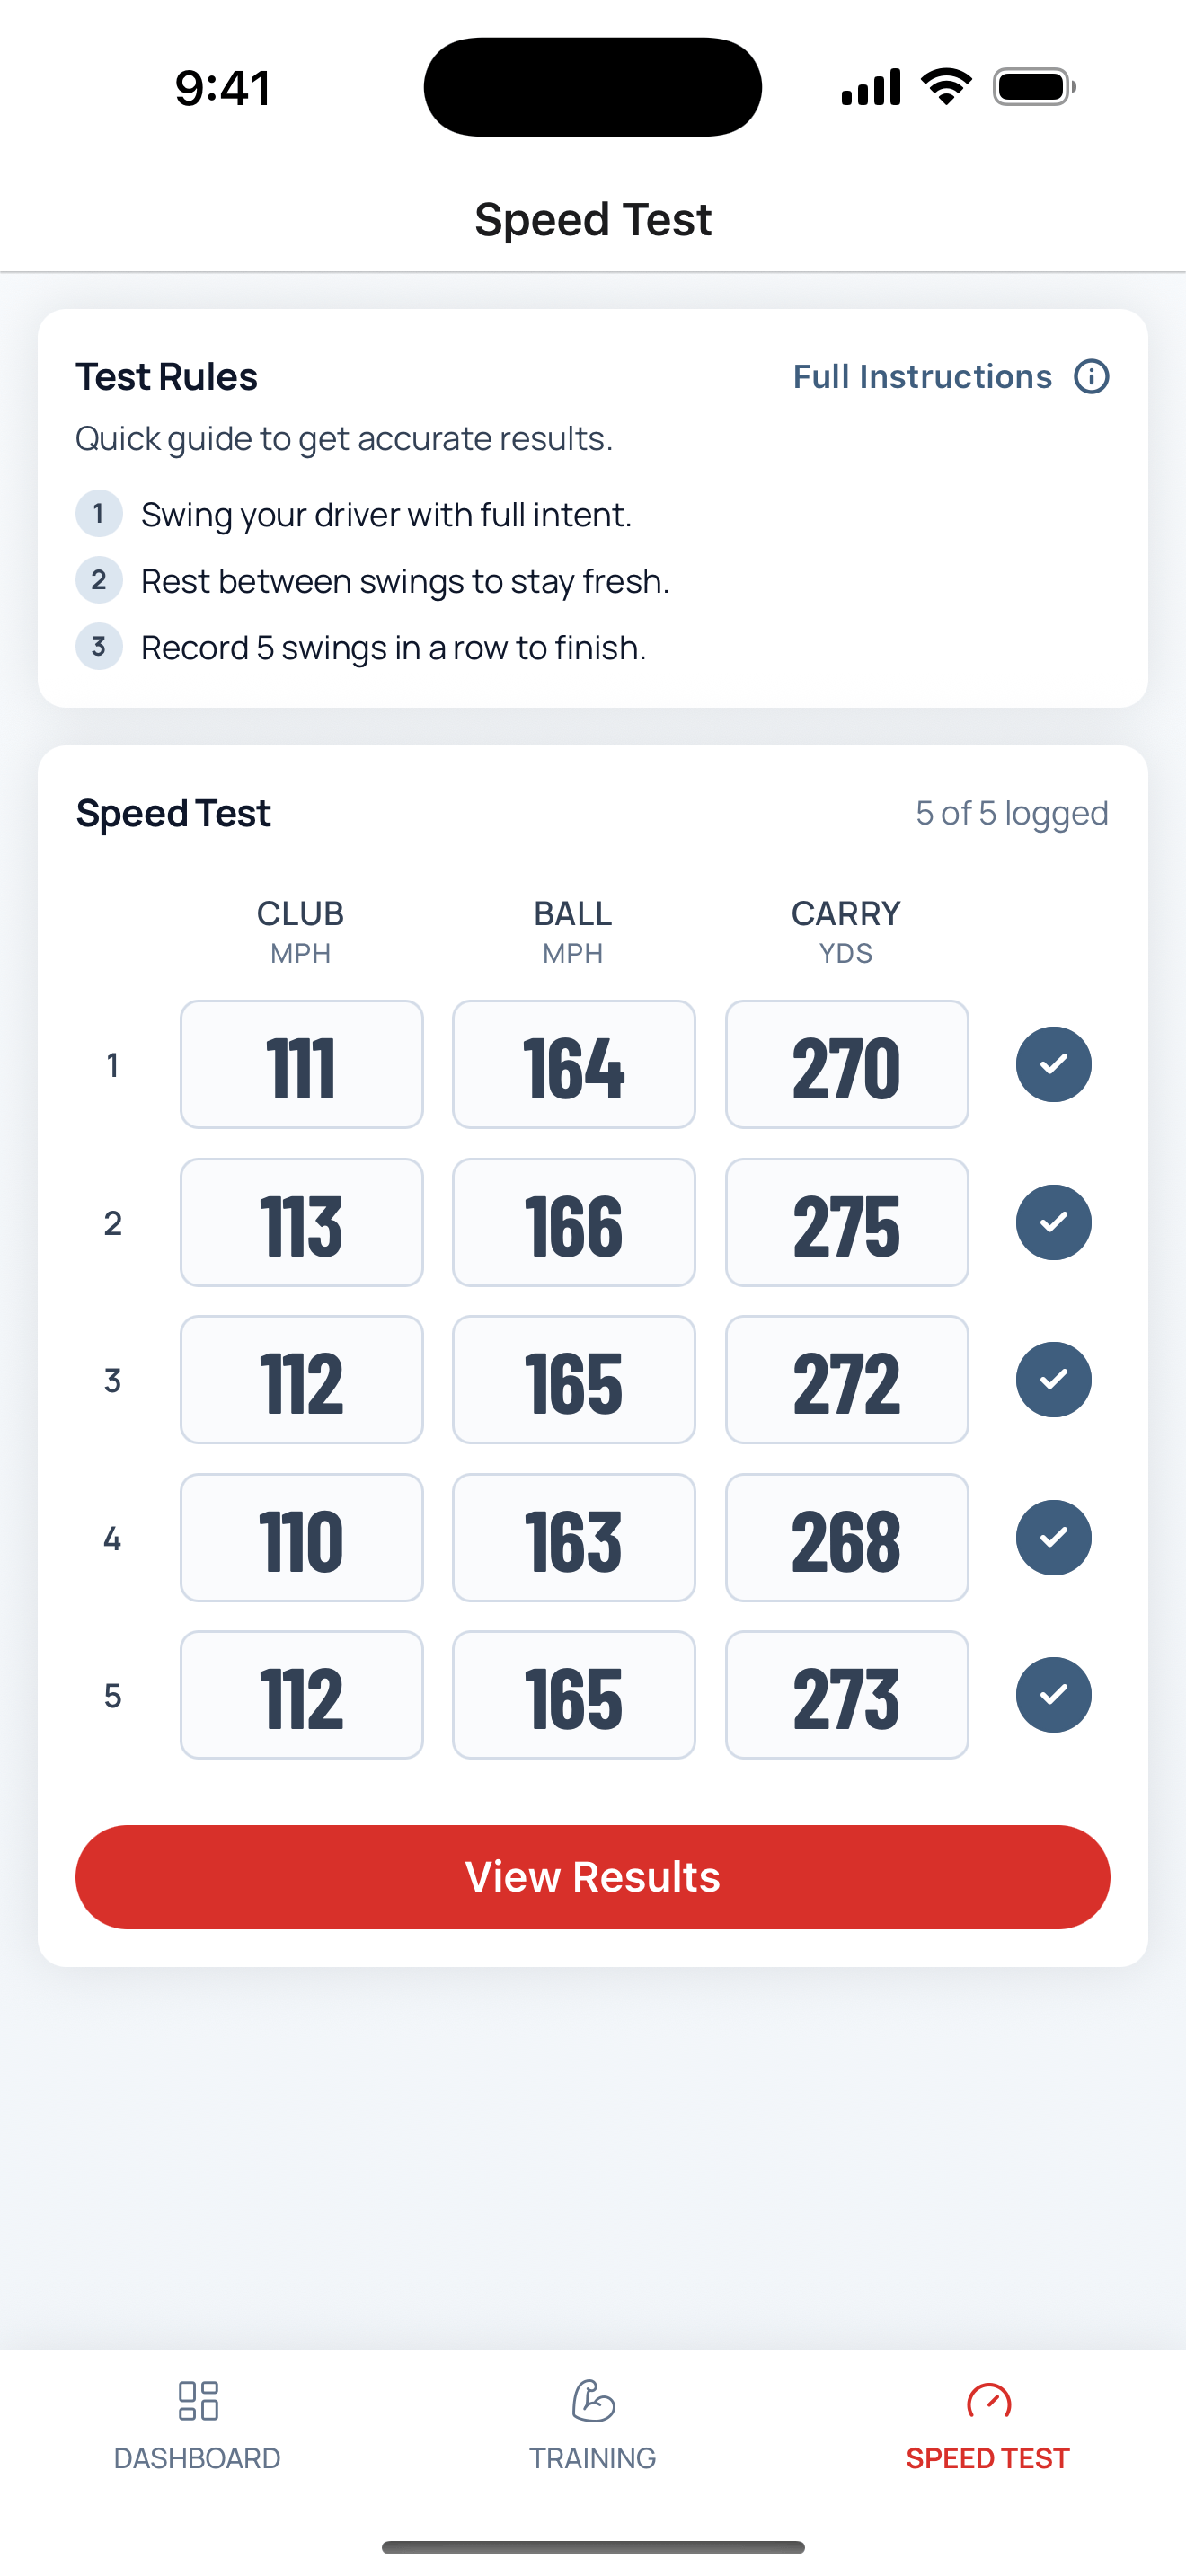Toggle the checkmark for swing 2
1186x2576 pixels.
[x=1052, y=1222]
